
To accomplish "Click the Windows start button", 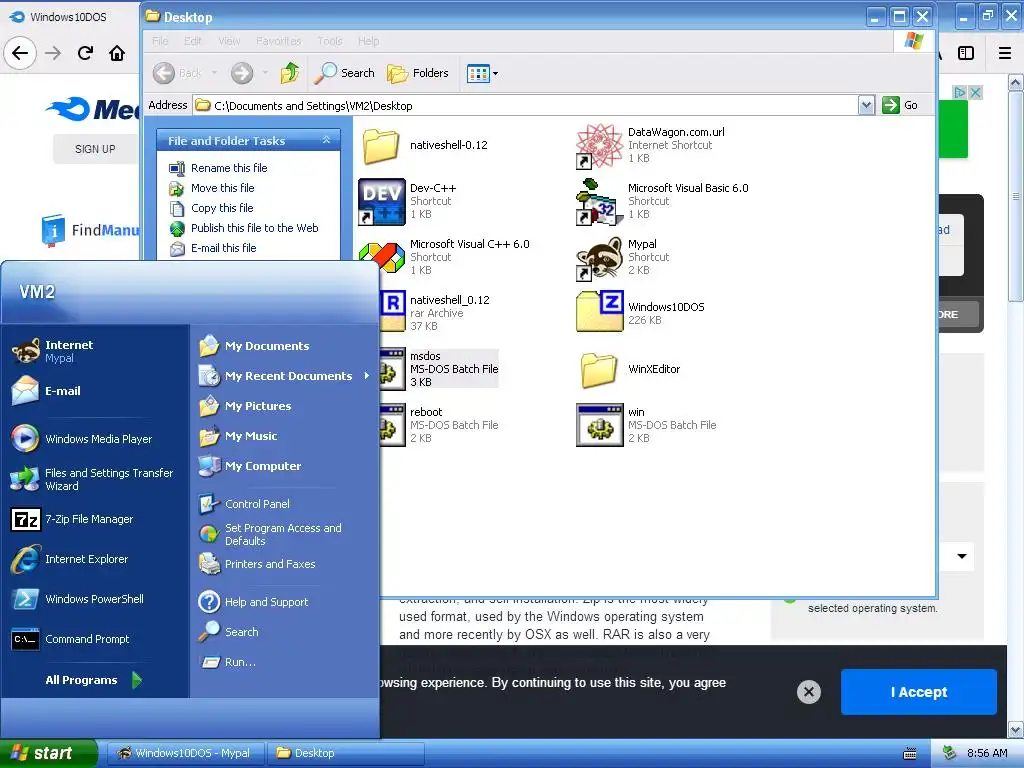I will (48, 753).
